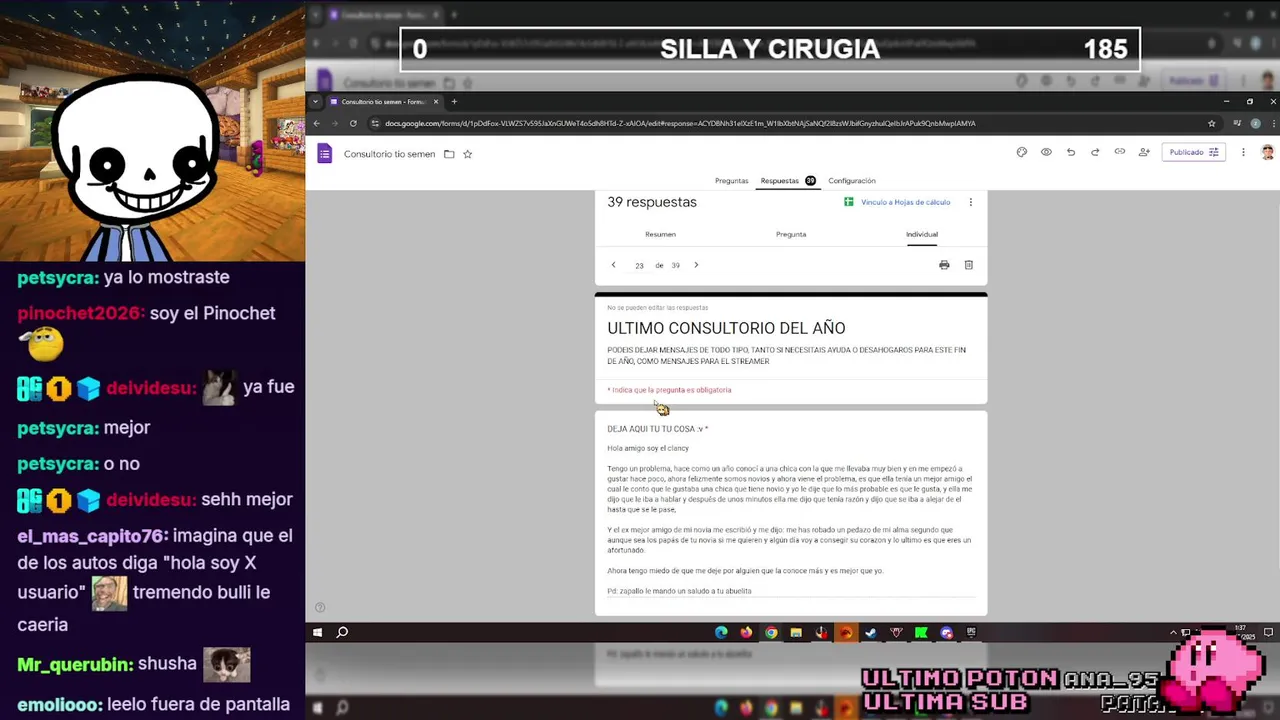
Task: Show hidden system tray icons
Action: 1173,632
